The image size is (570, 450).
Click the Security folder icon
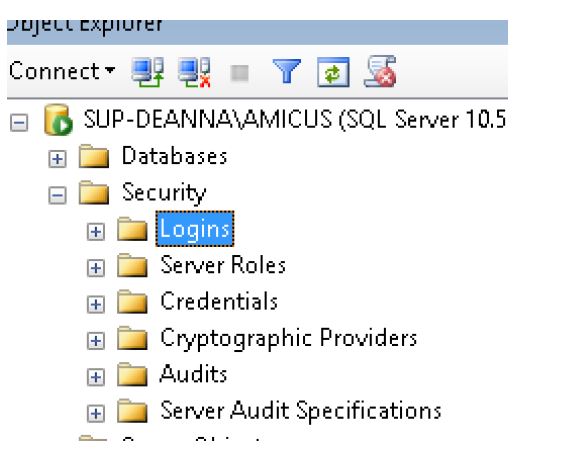click(94, 192)
